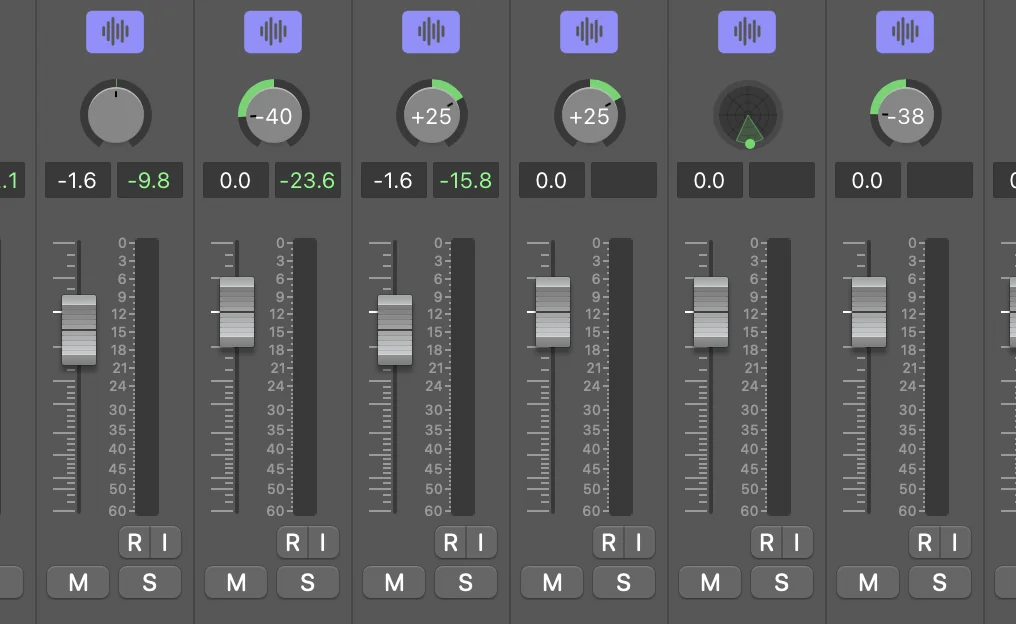The image size is (1016, 624).
Task: Click the -1.6 gain field beside the -9.8 peak
Action: (x=77, y=180)
